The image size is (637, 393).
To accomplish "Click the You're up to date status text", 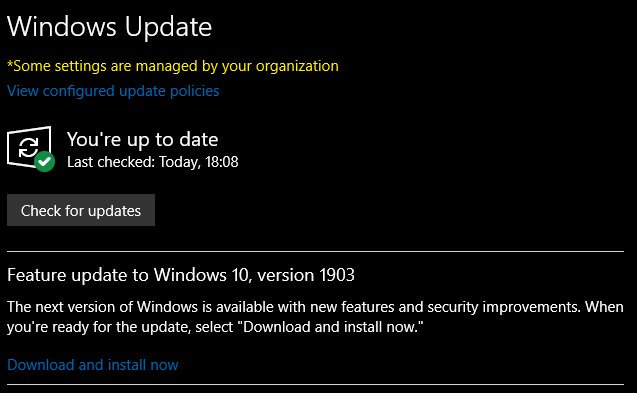I will point(143,139).
